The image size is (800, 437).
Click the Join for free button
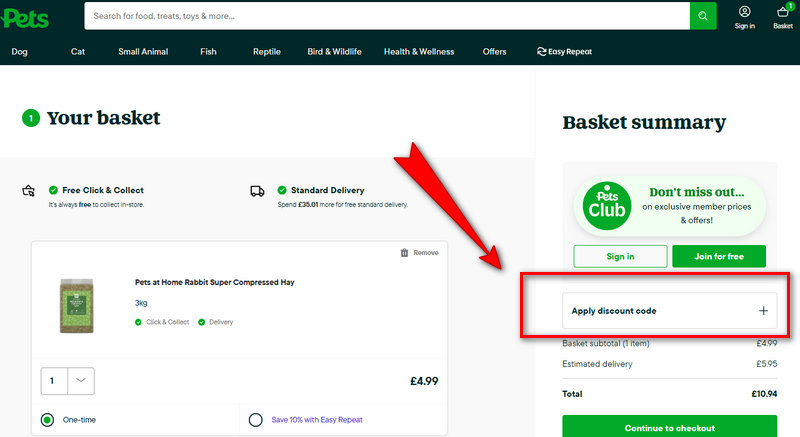tap(719, 256)
